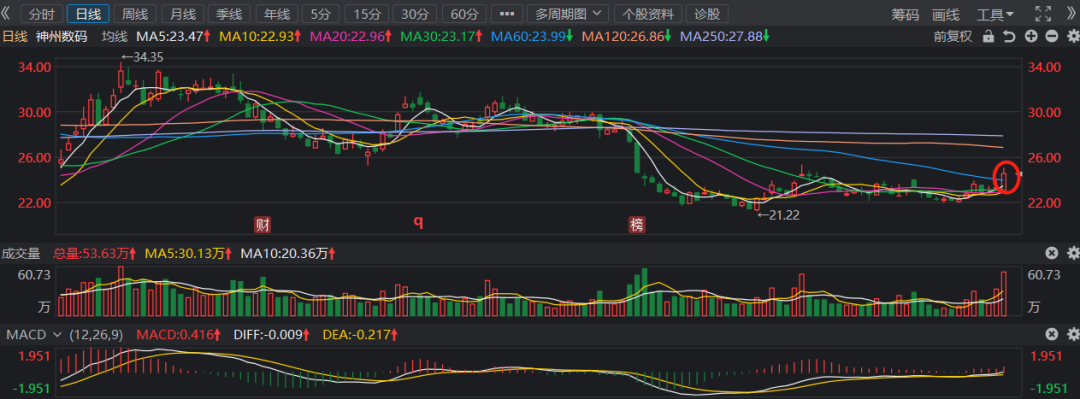Switch to 周线 weekly tab
Image resolution: width=1080 pixels, height=399 pixels.
click(134, 14)
